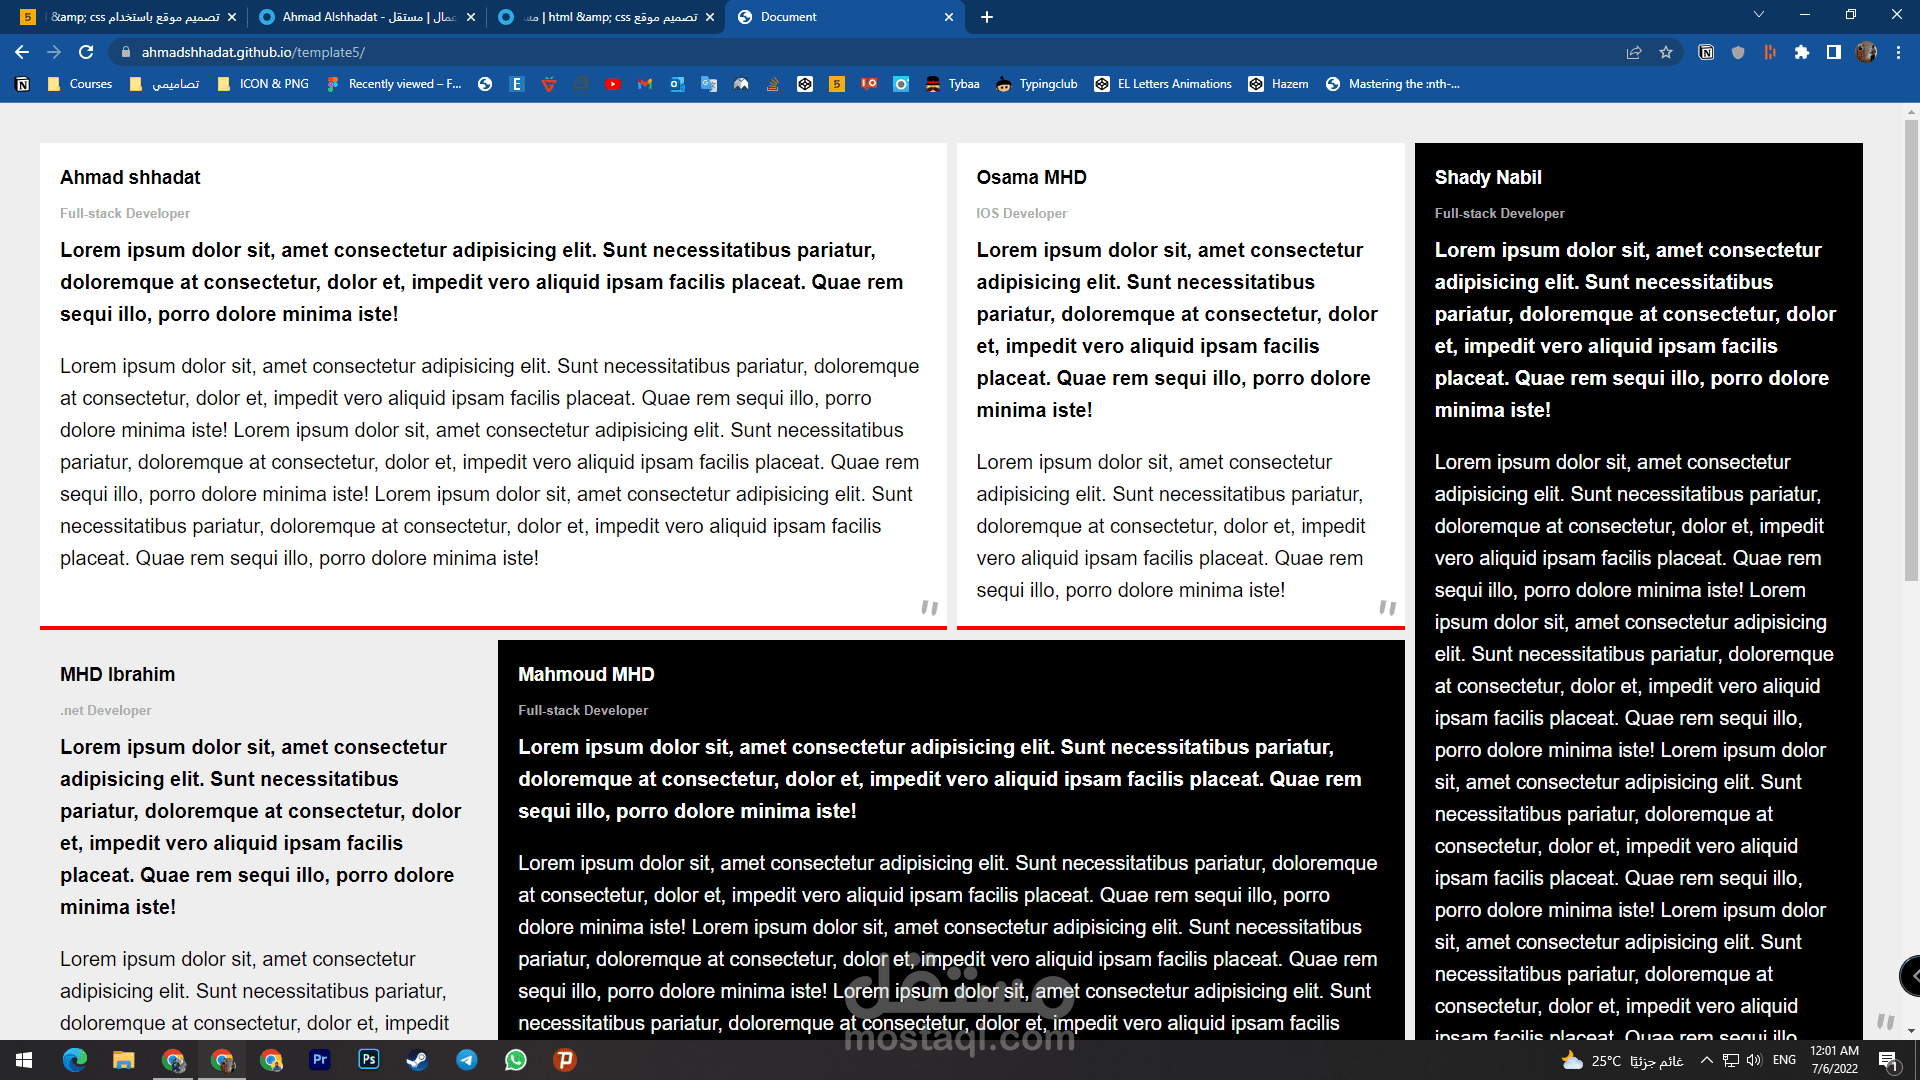
Task: Open the tab search chevron
Action: point(1758,16)
